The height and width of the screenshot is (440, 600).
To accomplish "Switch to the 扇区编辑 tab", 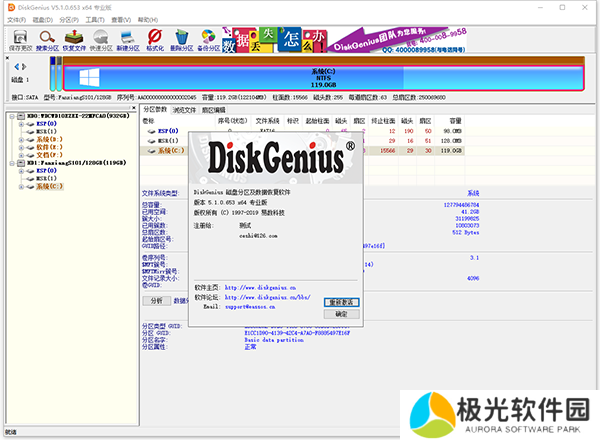I will pos(214,109).
